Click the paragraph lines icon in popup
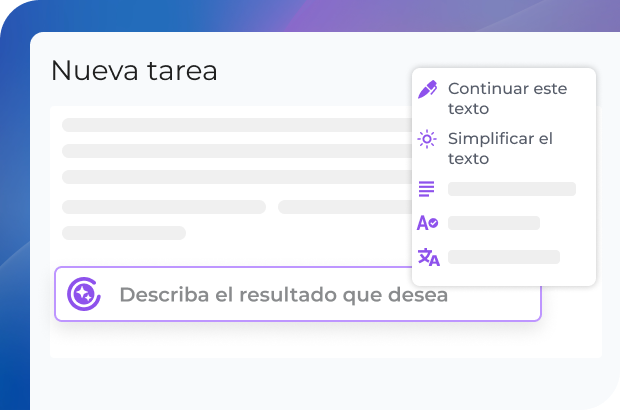Viewport: 620px width, 410px height. click(x=428, y=189)
